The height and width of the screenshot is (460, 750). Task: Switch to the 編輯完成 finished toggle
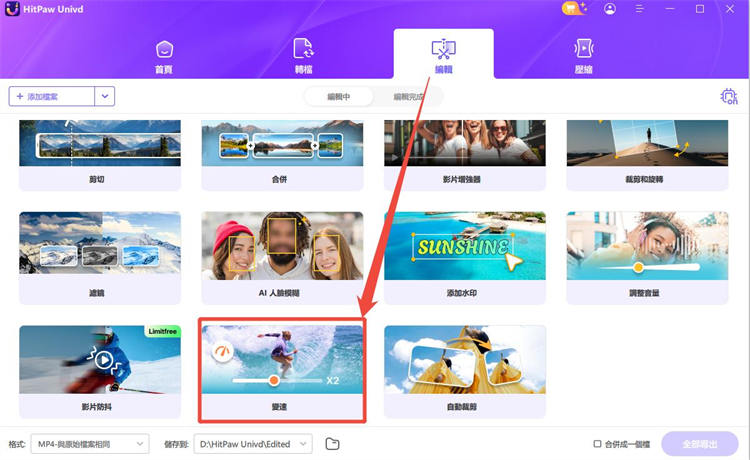tap(409, 97)
